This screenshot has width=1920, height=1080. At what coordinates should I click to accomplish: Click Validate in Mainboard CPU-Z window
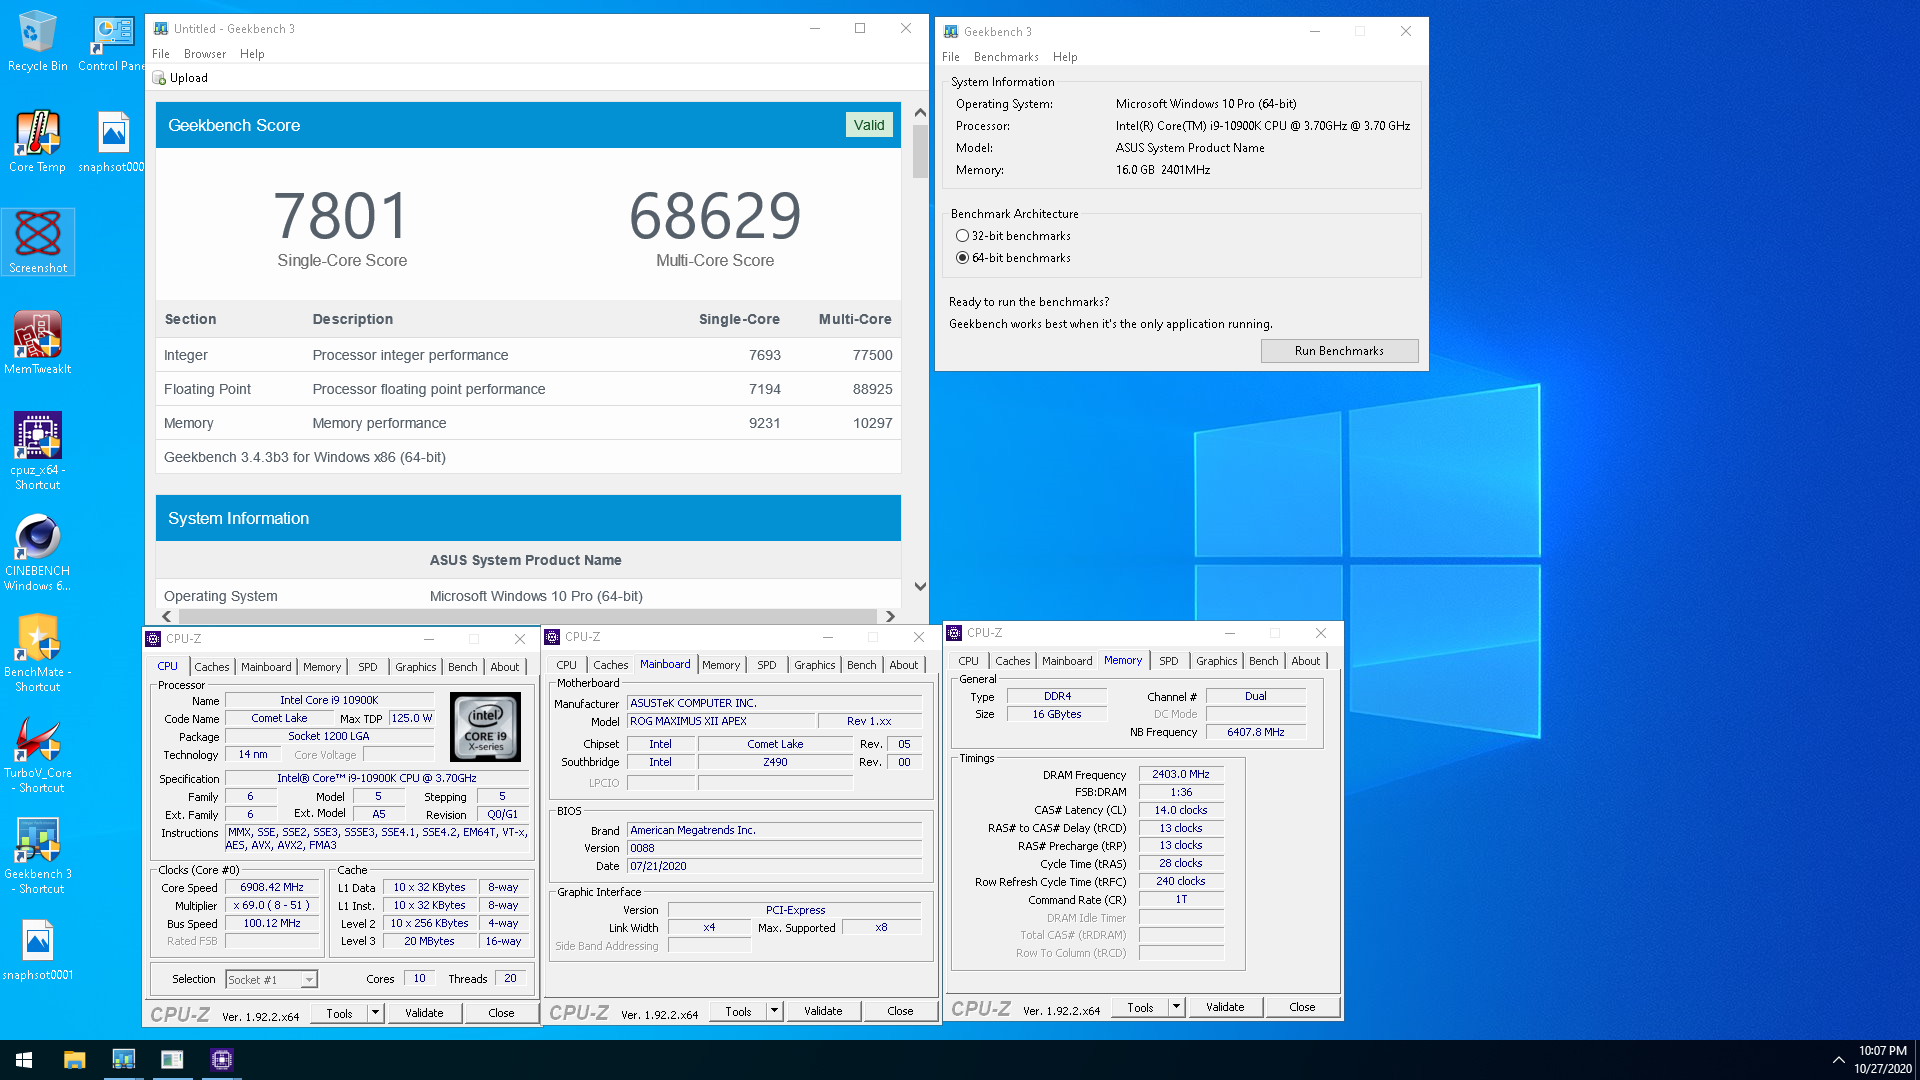point(823,1011)
